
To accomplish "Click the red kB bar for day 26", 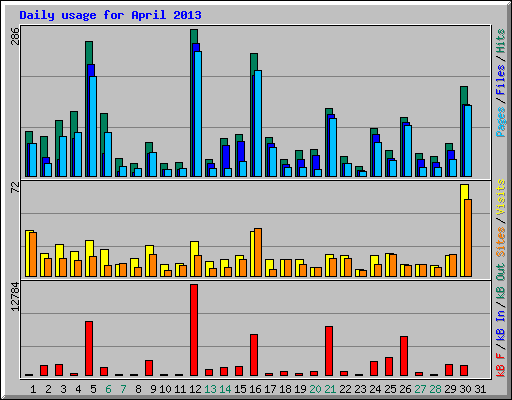I will (404, 356).
